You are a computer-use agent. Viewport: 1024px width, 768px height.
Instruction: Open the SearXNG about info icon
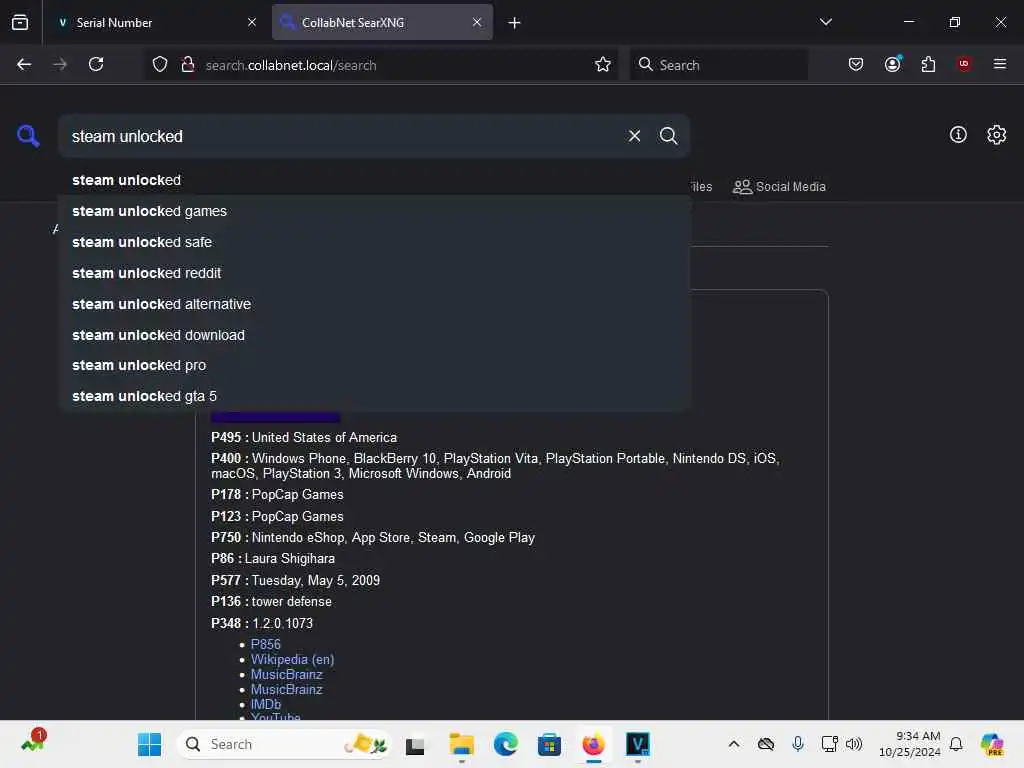tap(958, 135)
